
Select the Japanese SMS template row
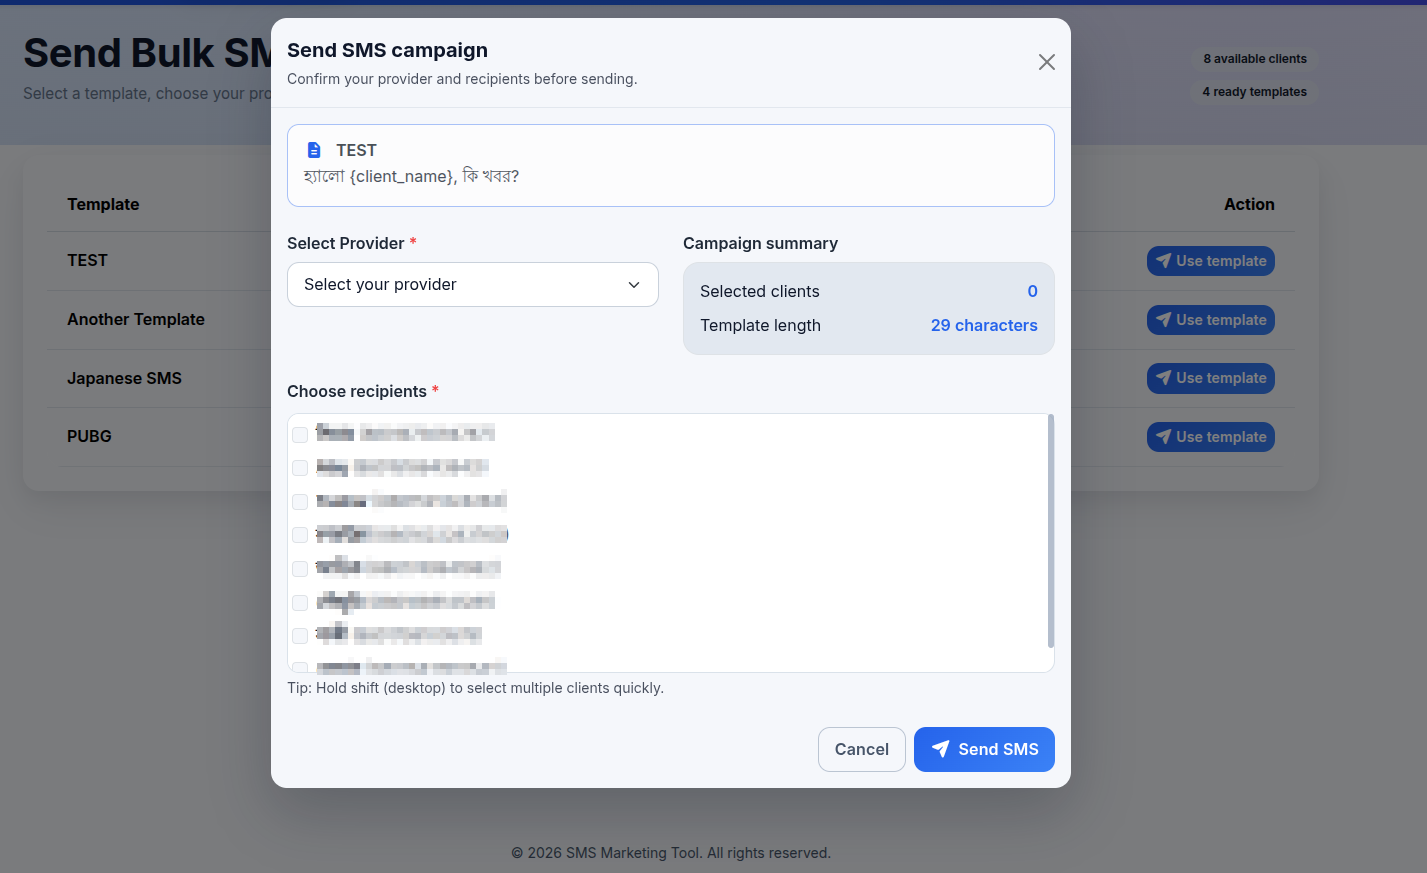coord(124,378)
